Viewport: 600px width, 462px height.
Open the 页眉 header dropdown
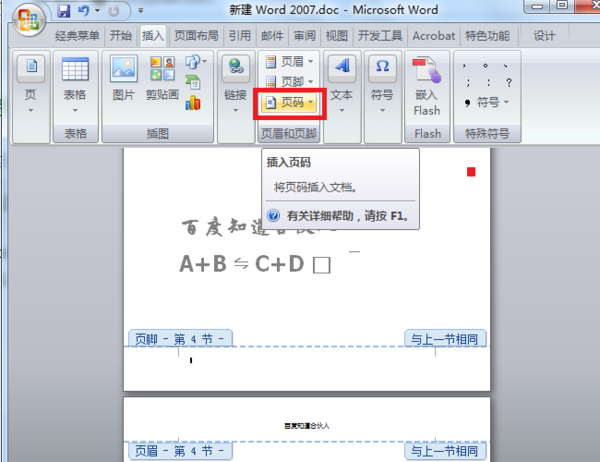[289, 62]
